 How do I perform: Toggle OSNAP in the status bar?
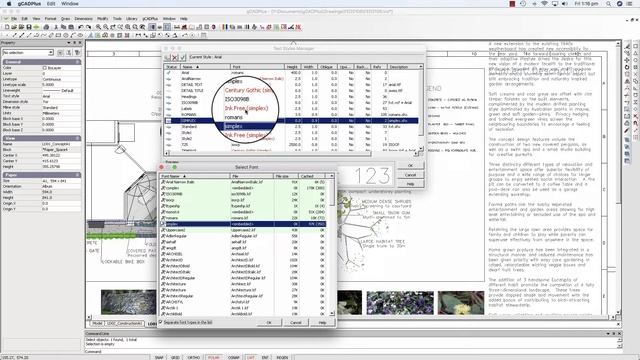pos(233,357)
